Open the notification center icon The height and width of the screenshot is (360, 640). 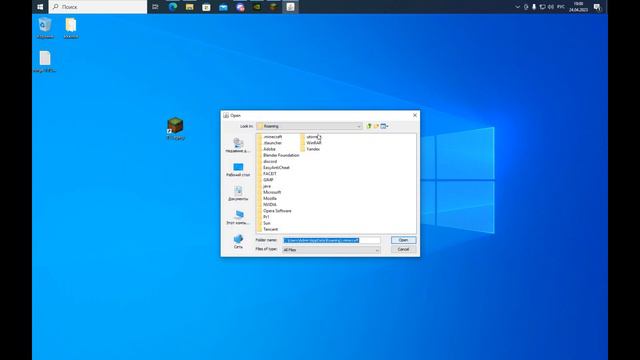(597, 7)
